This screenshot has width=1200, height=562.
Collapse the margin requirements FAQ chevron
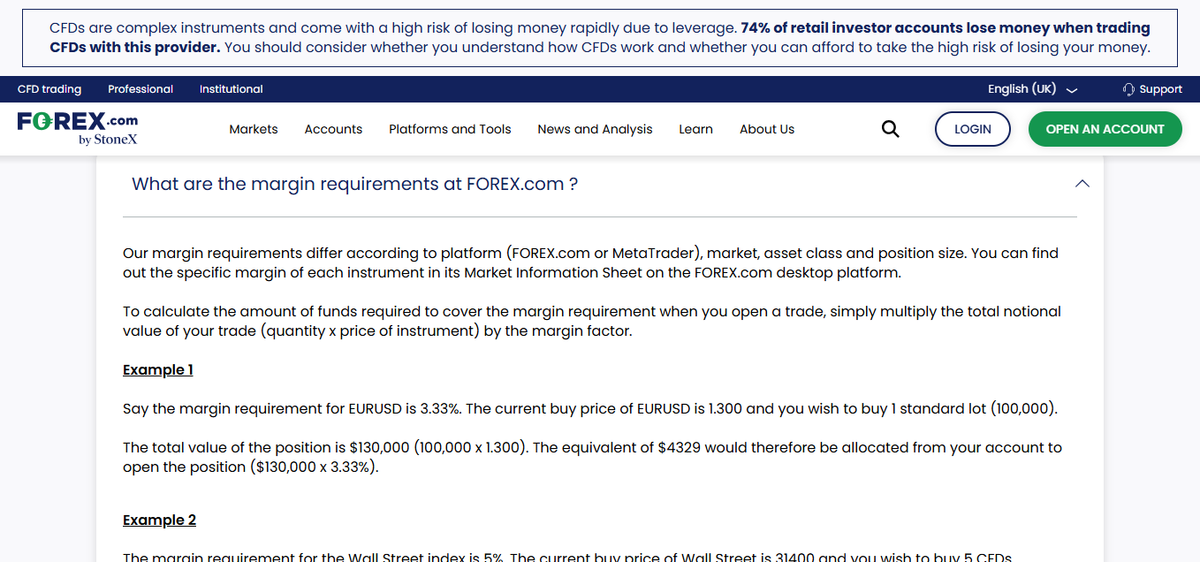[x=1081, y=184]
